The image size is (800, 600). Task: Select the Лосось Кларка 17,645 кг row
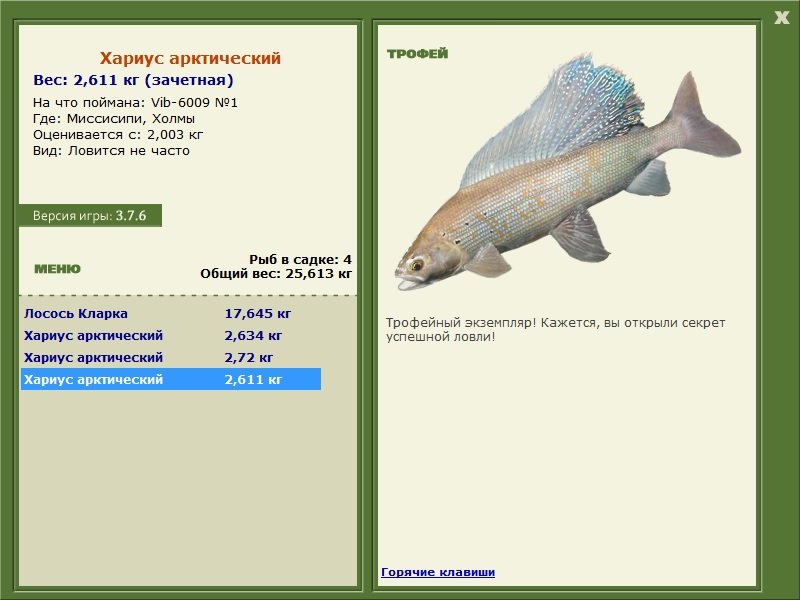click(x=171, y=313)
